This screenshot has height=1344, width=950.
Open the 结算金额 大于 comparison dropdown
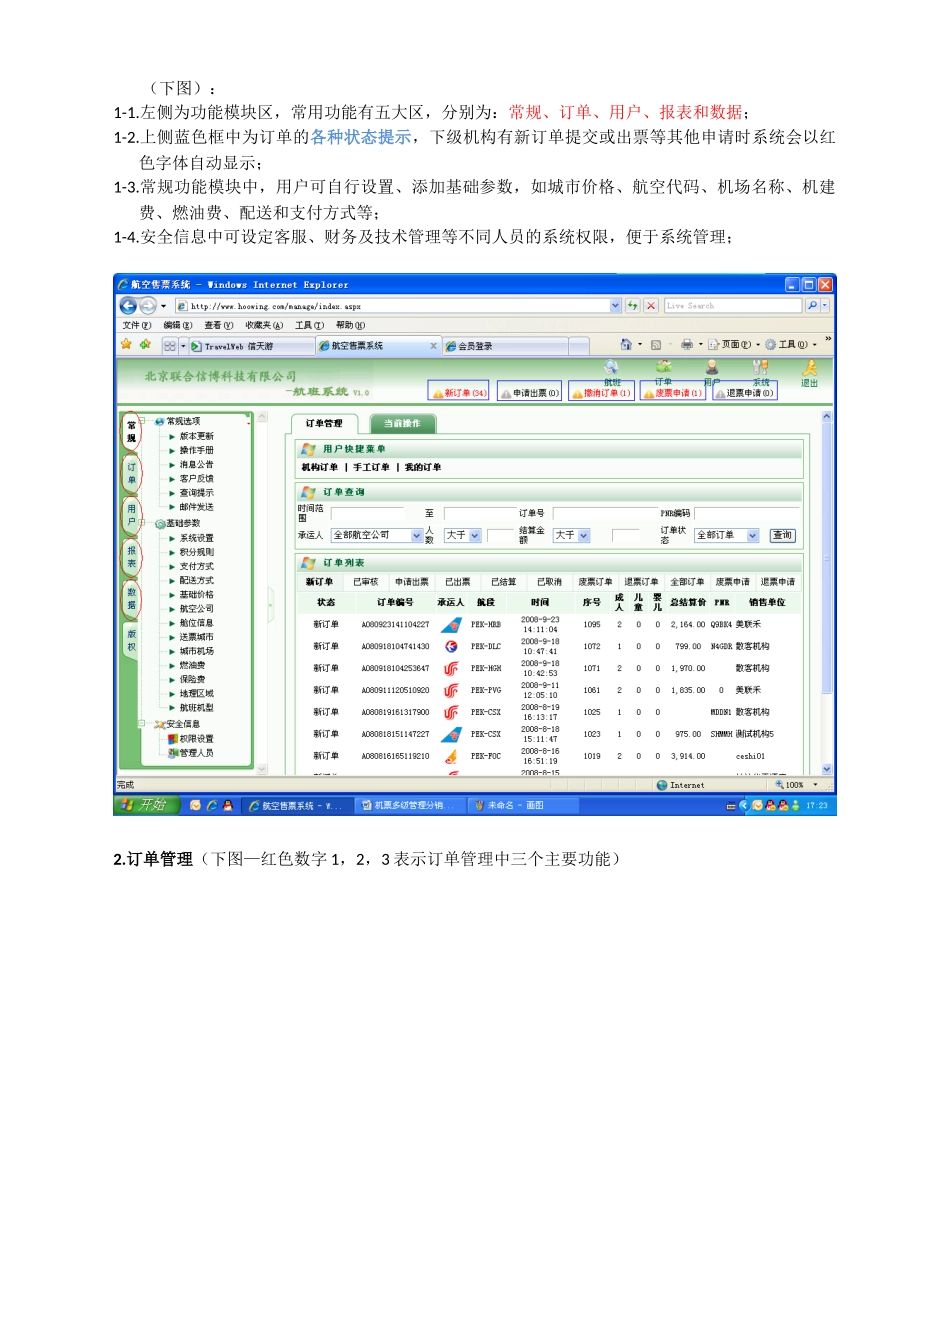coord(571,536)
